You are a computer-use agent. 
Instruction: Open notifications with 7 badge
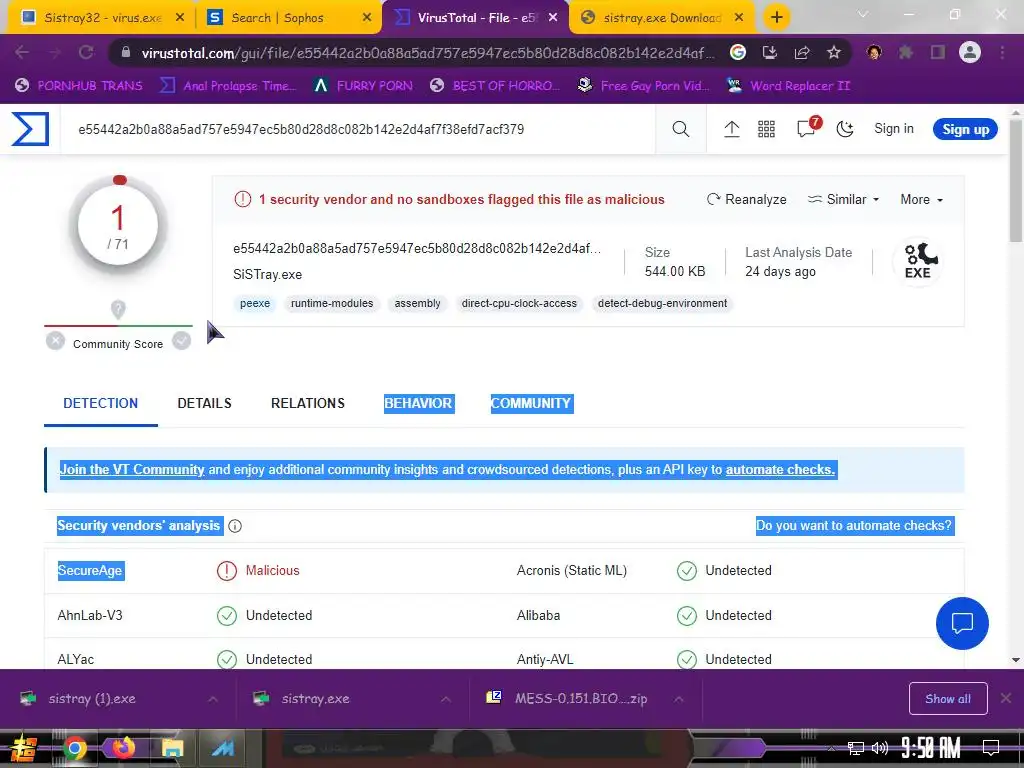pyautogui.click(x=808, y=127)
